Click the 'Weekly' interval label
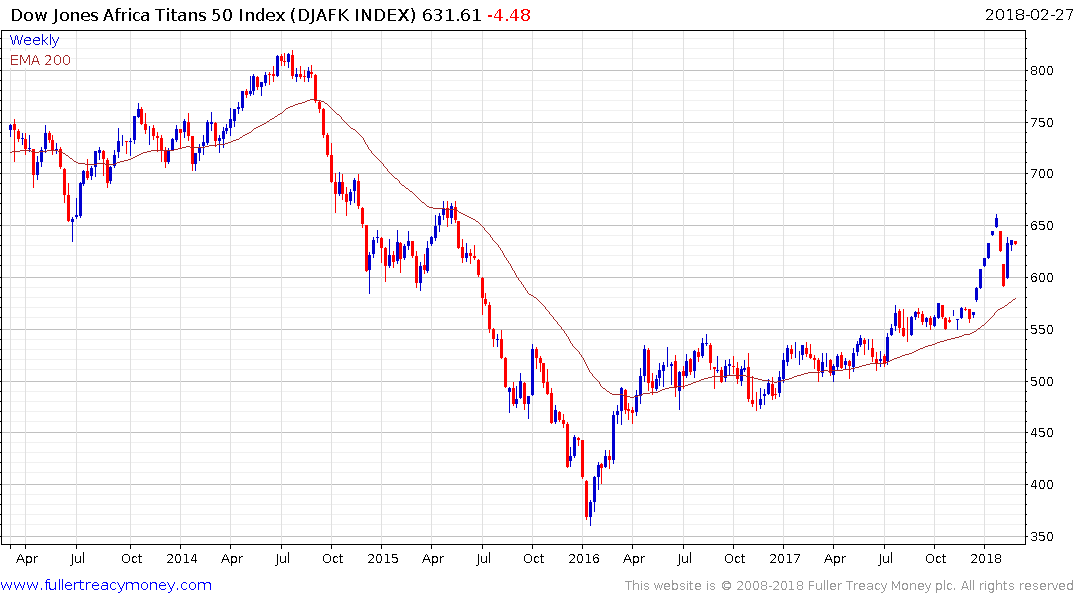The height and width of the screenshot is (600, 1075). point(34,40)
